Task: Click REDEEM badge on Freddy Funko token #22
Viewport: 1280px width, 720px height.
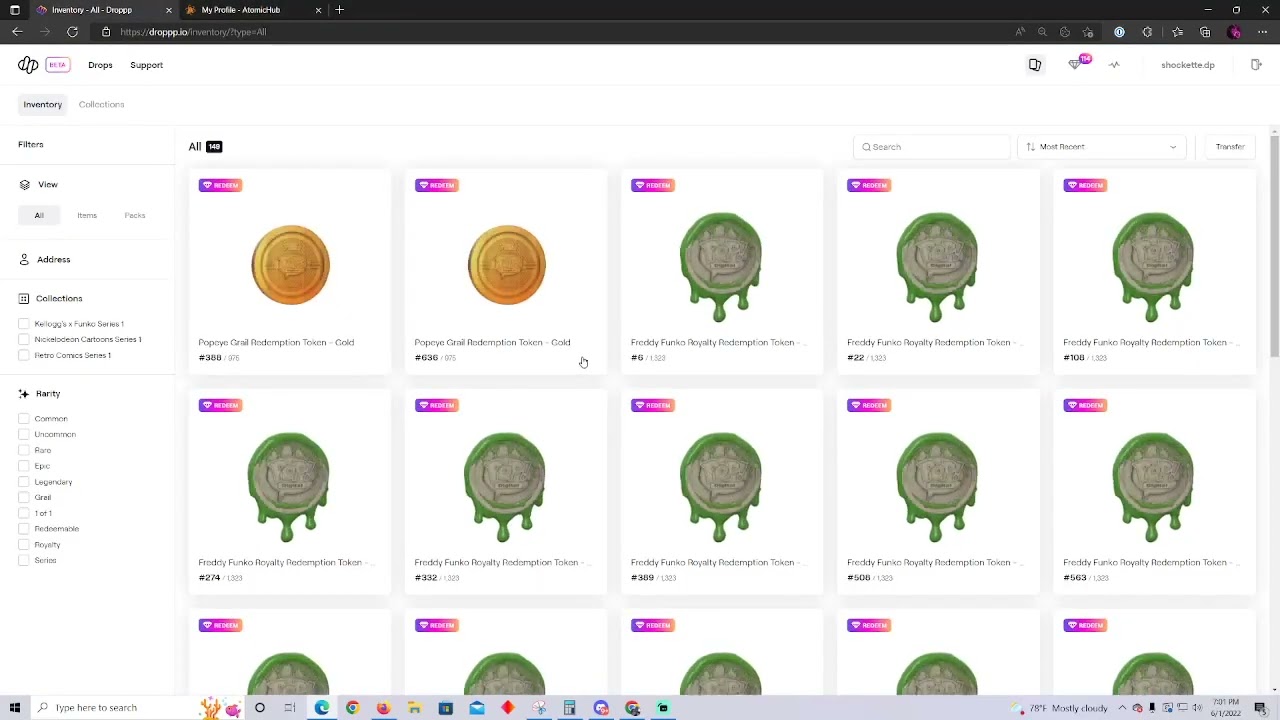Action: point(869,185)
